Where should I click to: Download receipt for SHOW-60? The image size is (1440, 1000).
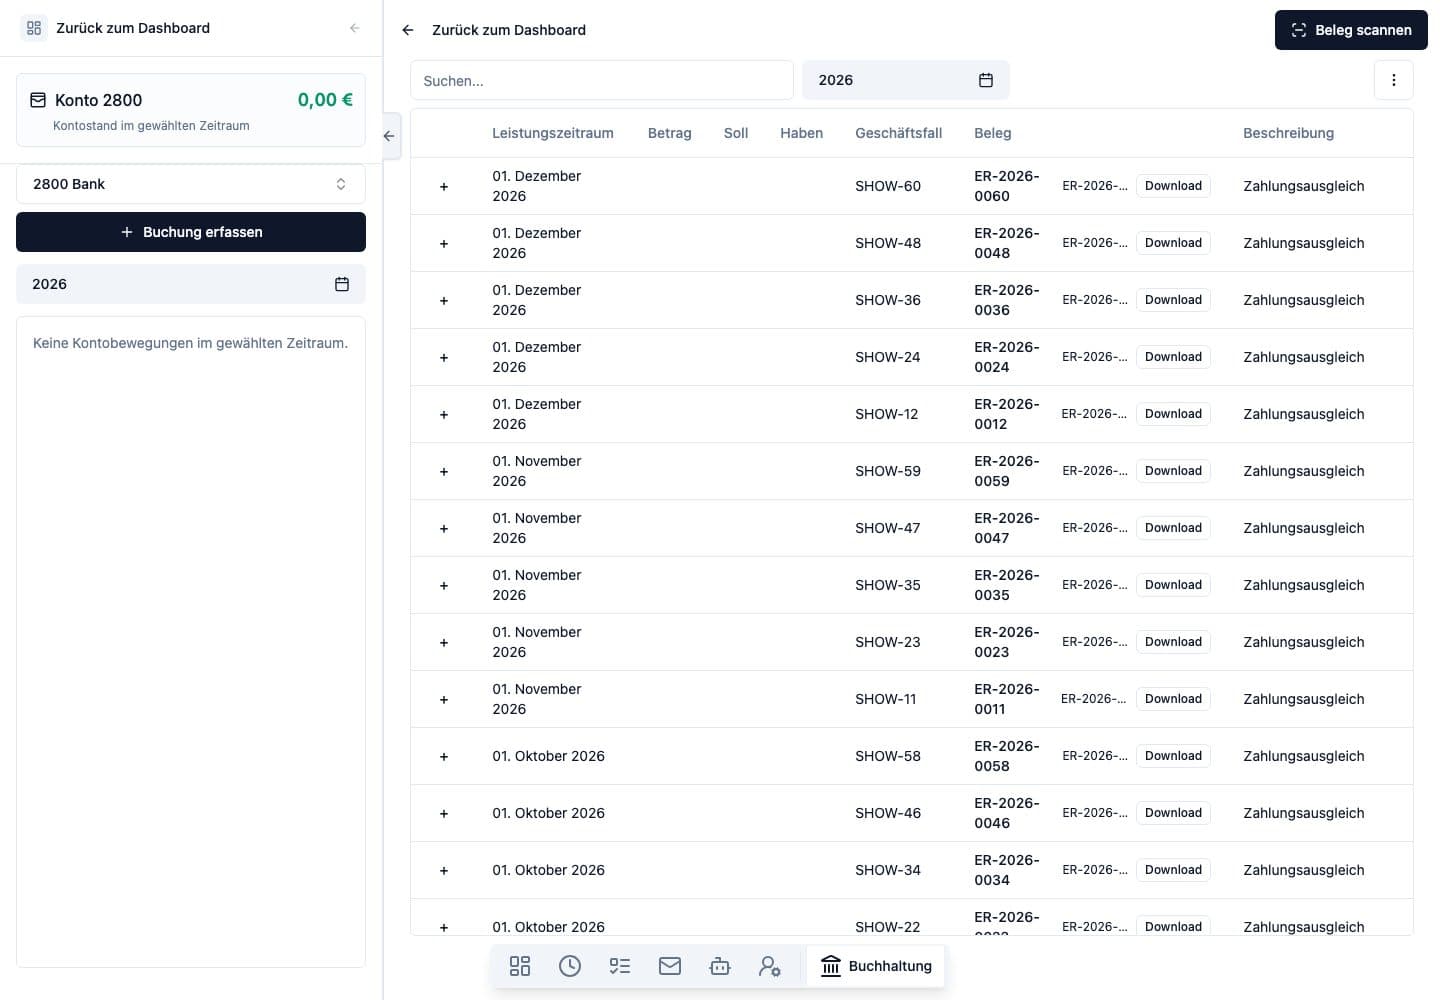(x=1173, y=186)
